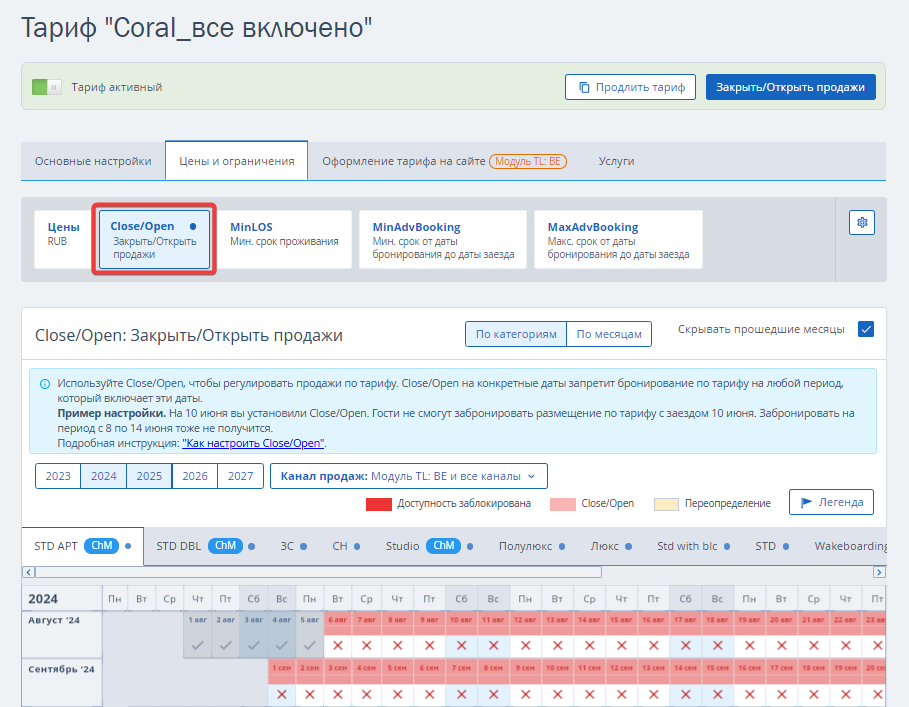Switch view to "По месяцам"
Image resolution: width=909 pixels, height=707 pixels.
(609, 334)
